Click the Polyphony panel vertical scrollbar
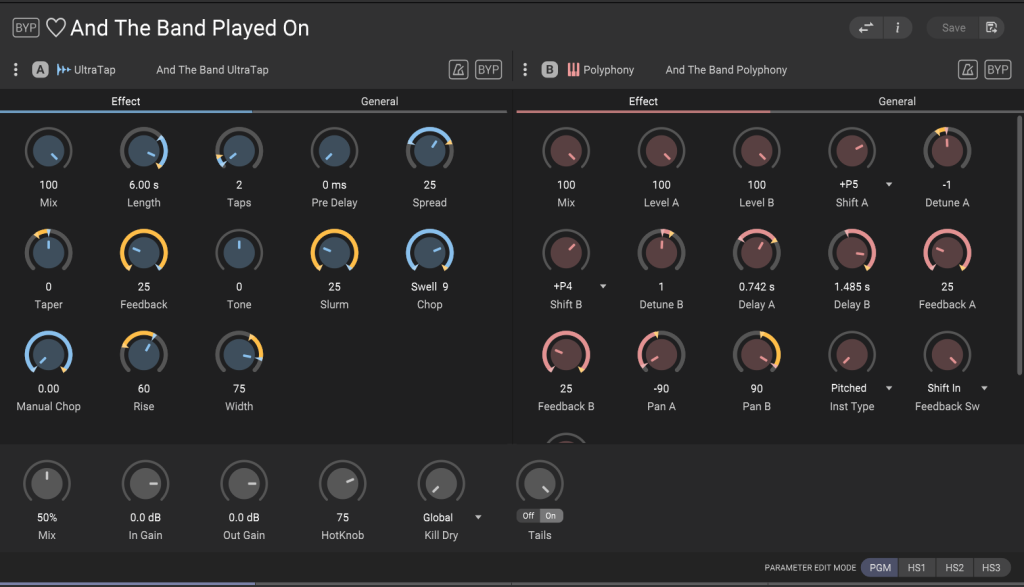 (x=1019, y=246)
